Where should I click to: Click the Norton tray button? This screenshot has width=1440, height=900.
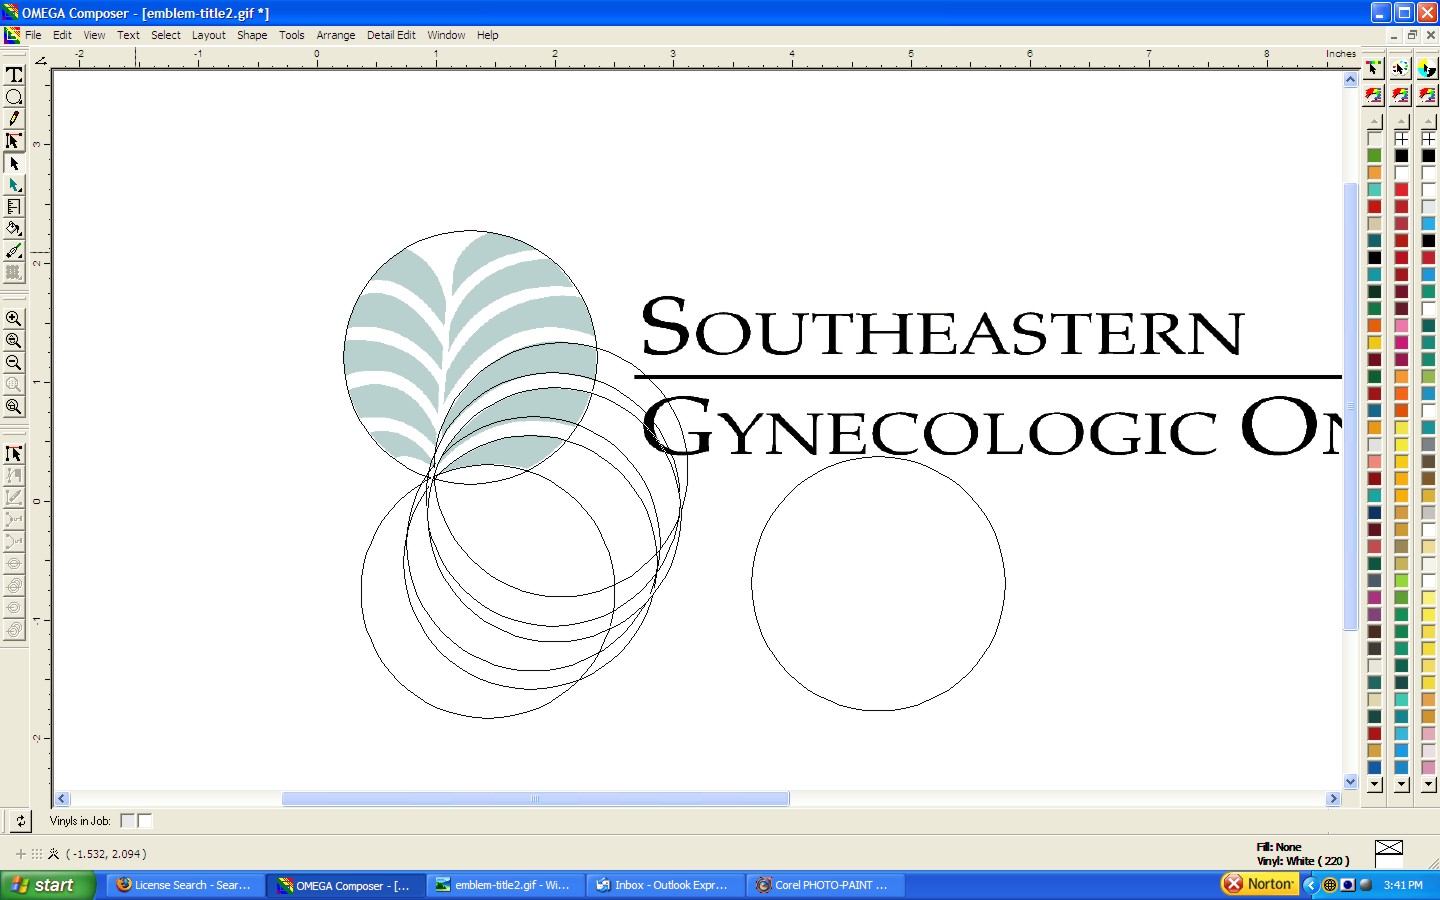point(1259,884)
